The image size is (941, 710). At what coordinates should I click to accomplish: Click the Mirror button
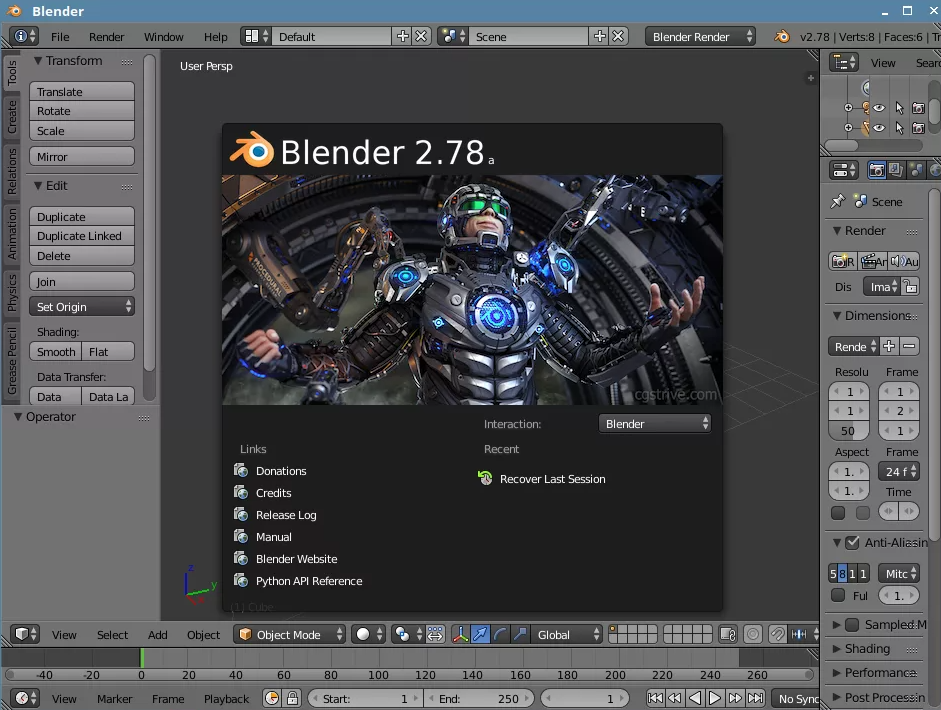[82, 157]
